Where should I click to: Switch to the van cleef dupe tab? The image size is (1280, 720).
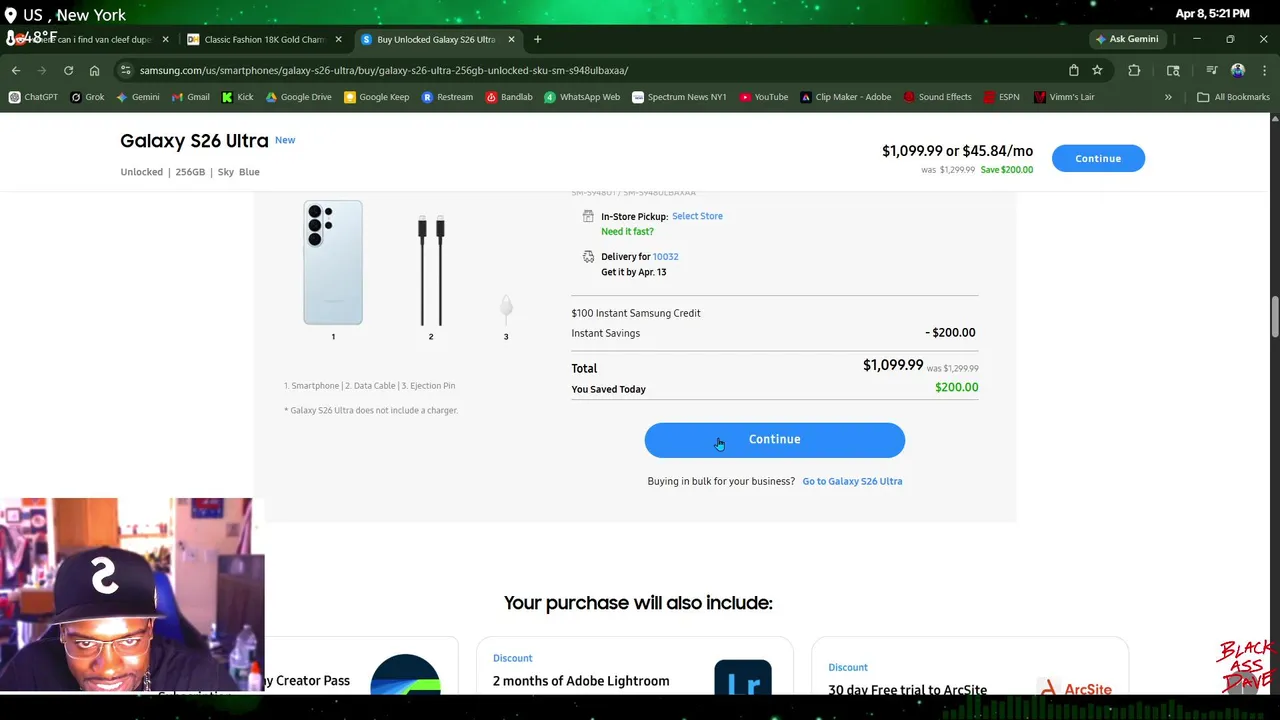coord(88,39)
